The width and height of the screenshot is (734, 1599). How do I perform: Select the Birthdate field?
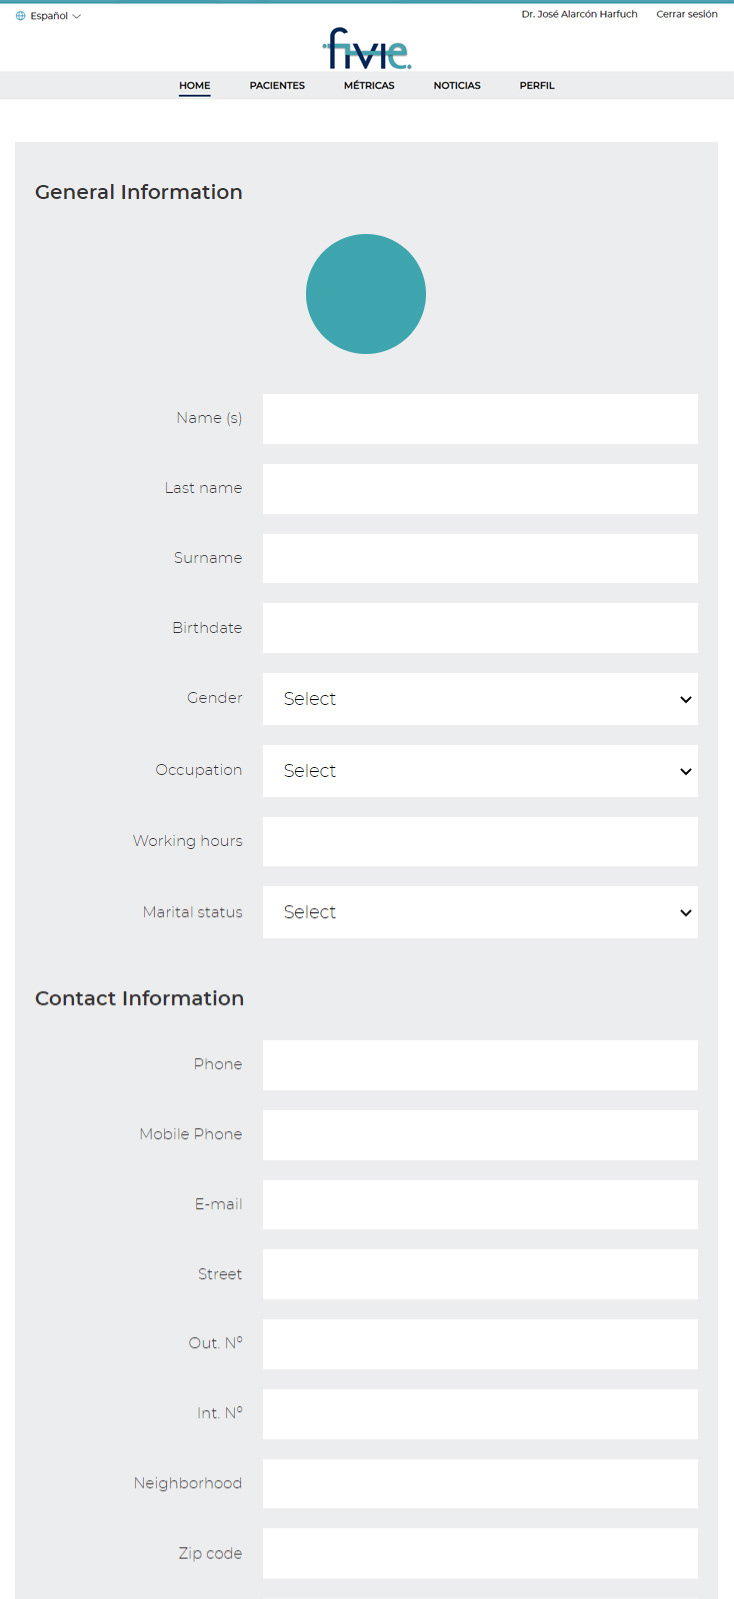480,628
